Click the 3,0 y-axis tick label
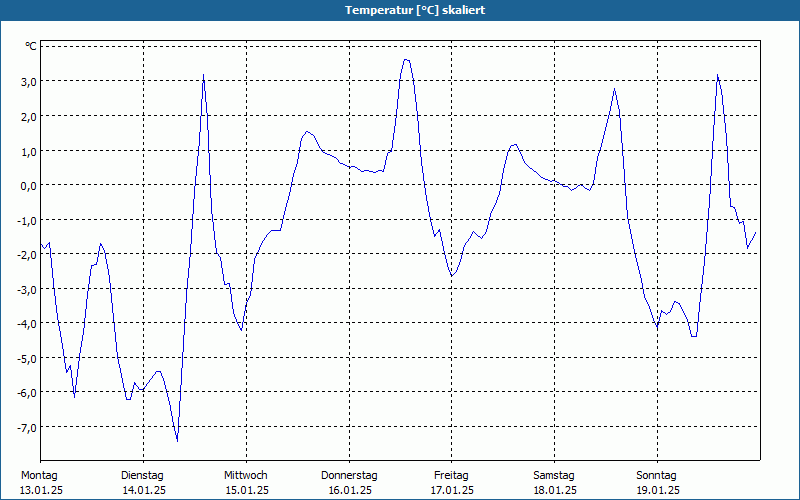The width and height of the screenshot is (800, 500). click(28, 82)
